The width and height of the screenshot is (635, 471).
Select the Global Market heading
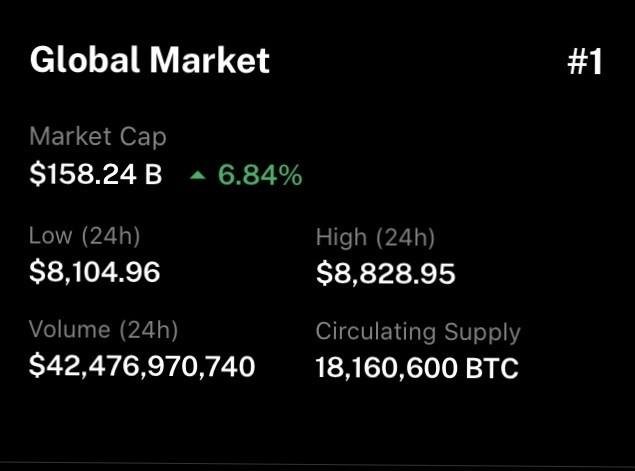(150, 61)
